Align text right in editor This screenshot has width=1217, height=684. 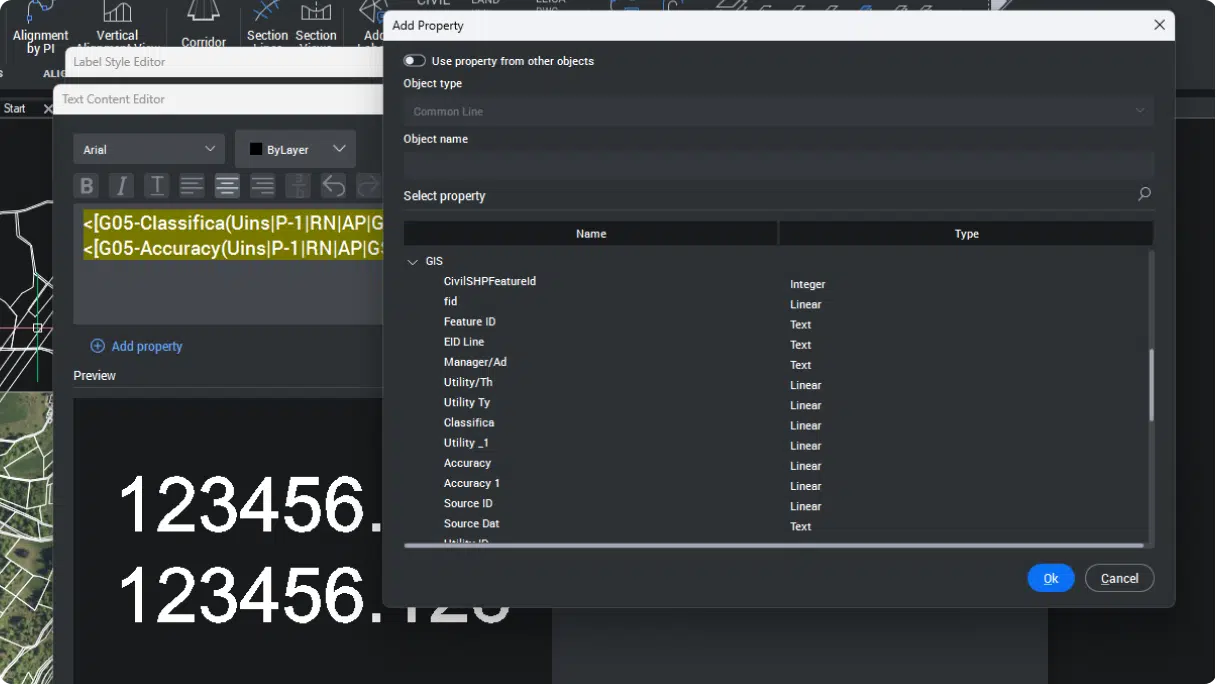[262, 186]
